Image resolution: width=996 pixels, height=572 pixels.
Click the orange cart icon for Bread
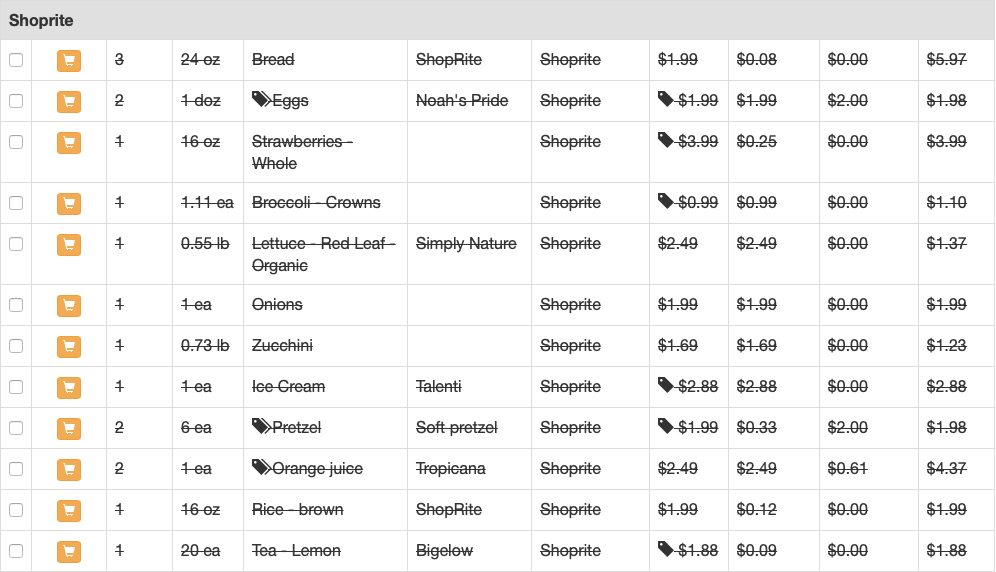tap(69, 60)
